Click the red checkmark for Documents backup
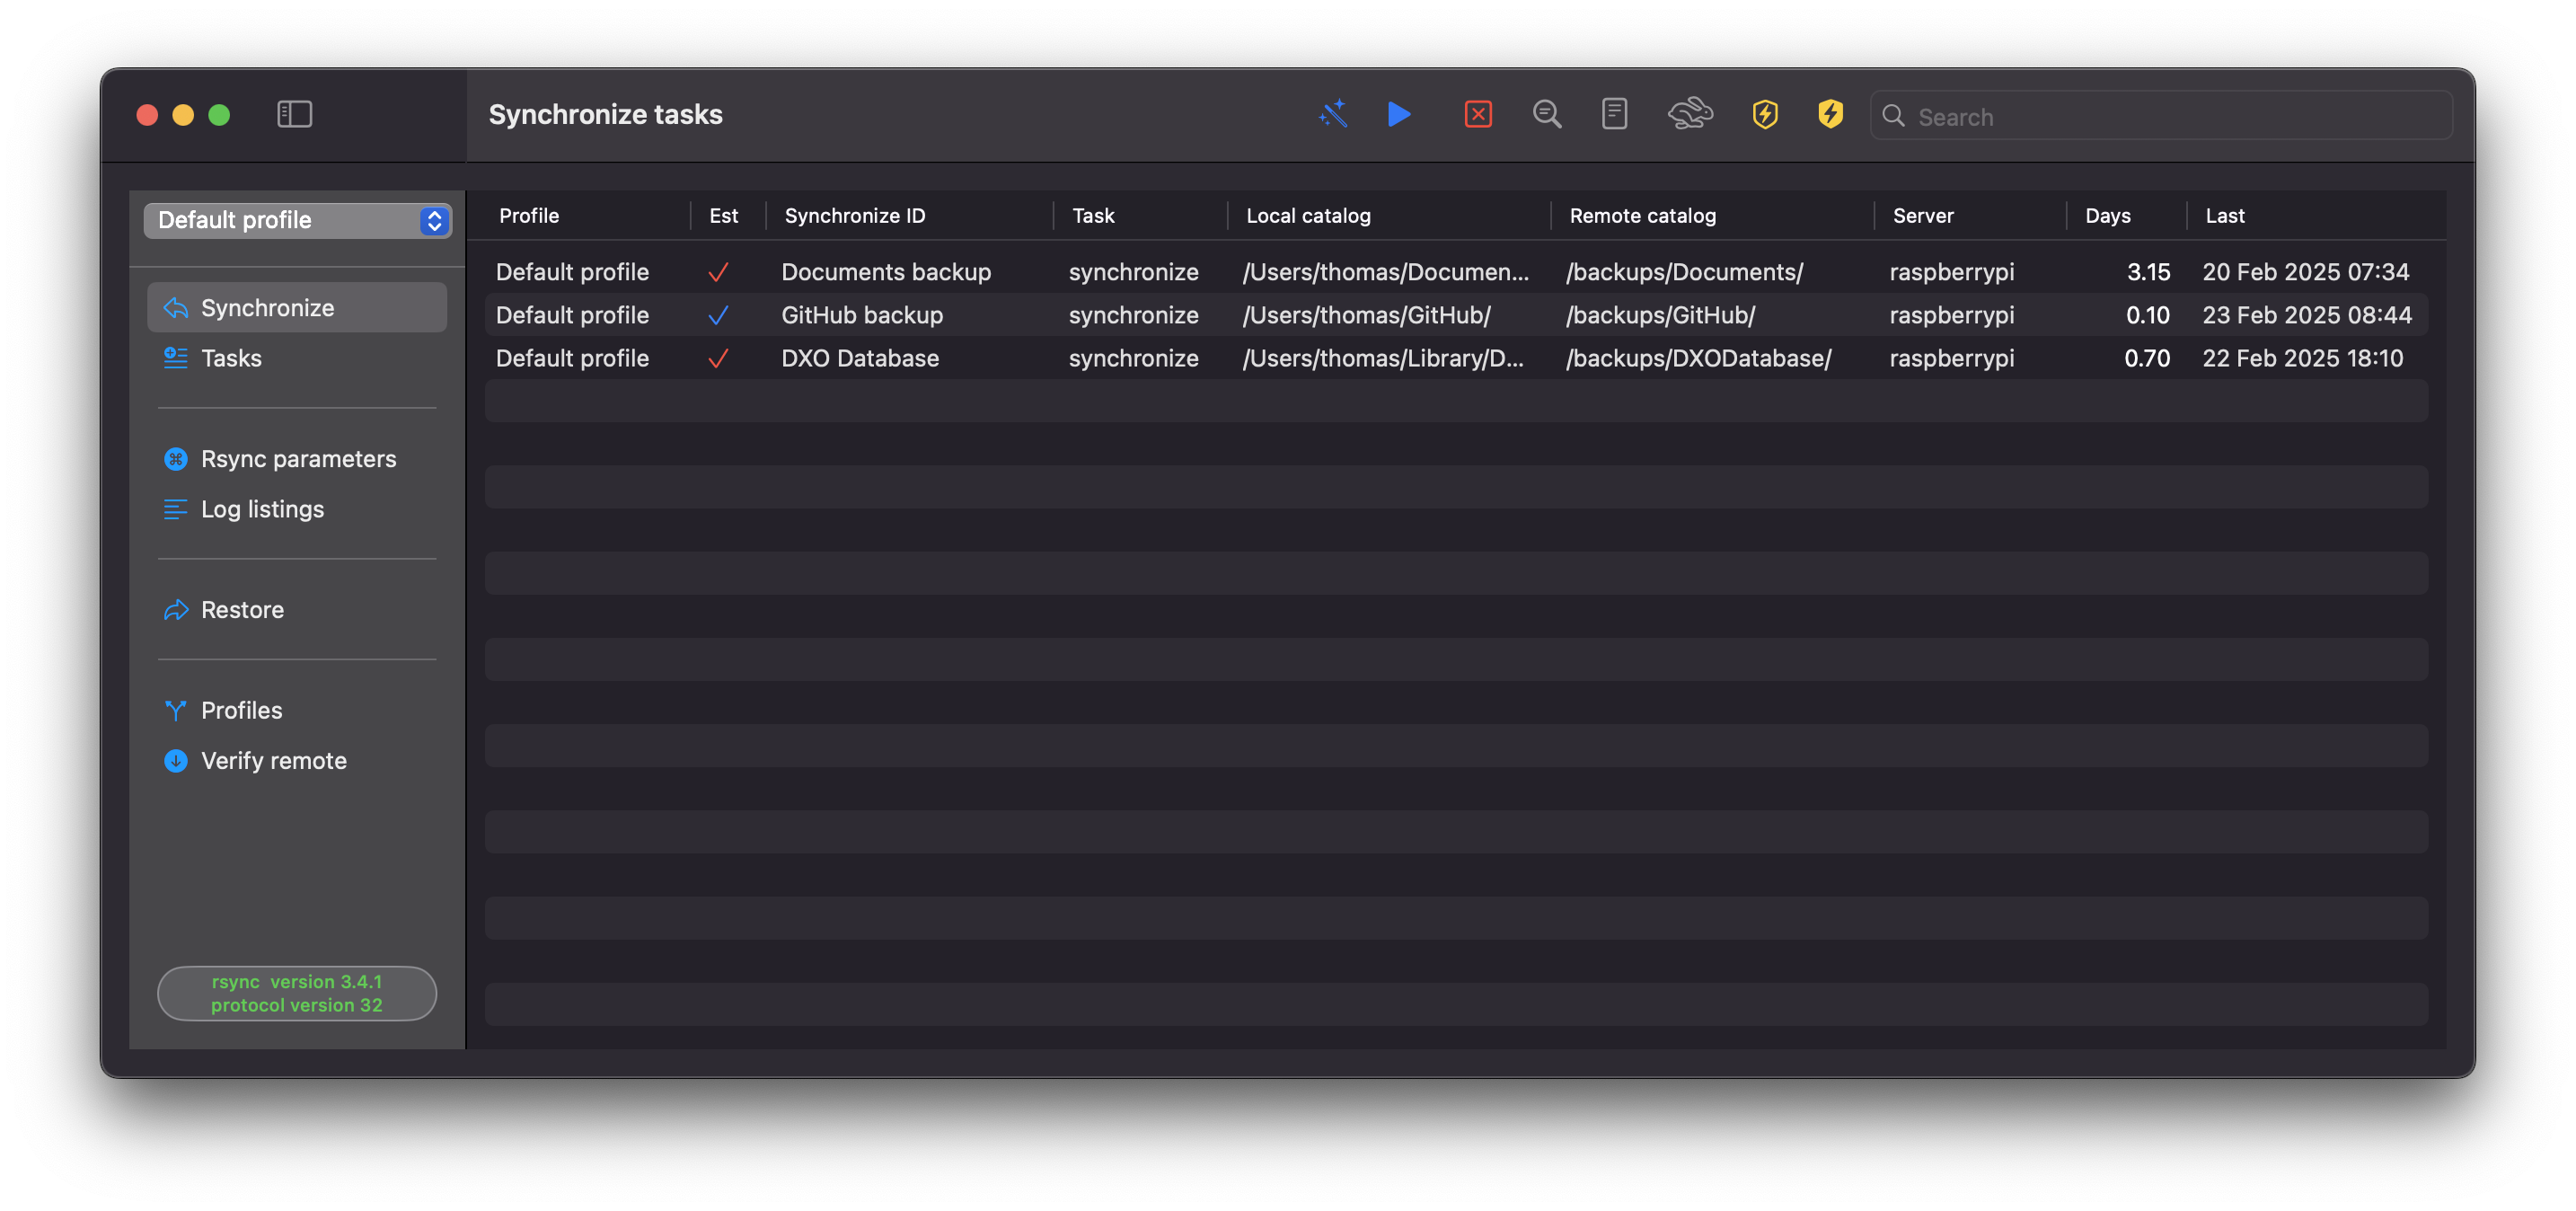Screen dimensions: 2576x1211 point(717,272)
